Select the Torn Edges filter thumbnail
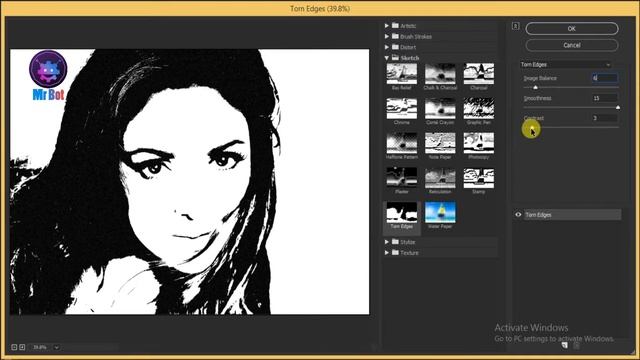 click(402, 212)
